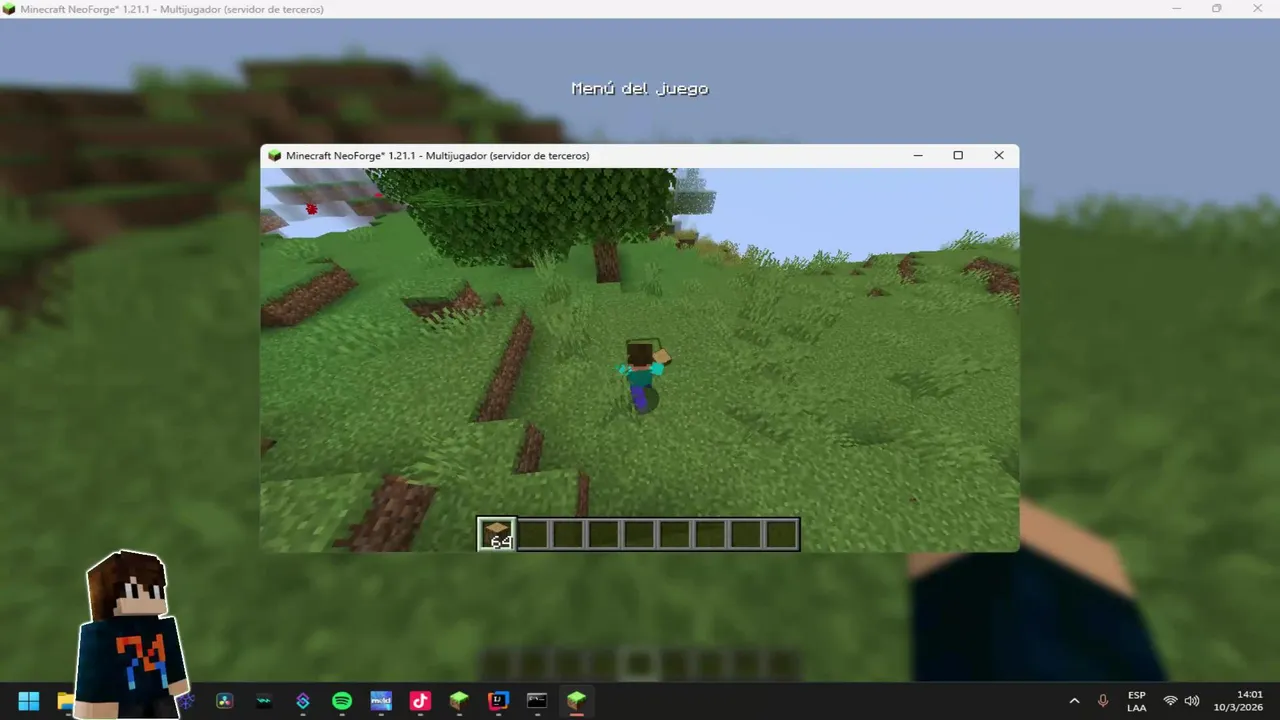This screenshot has width=1280, height=720.
Task: Minimize the outer Minecraft window
Action: pyautogui.click(x=1175, y=9)
